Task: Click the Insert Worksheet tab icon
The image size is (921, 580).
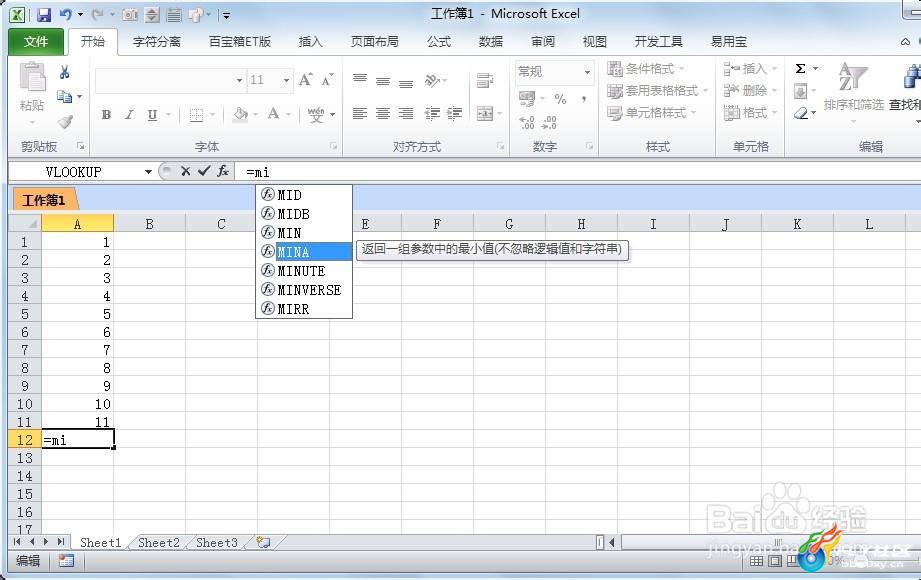Action: click(264, 542)
